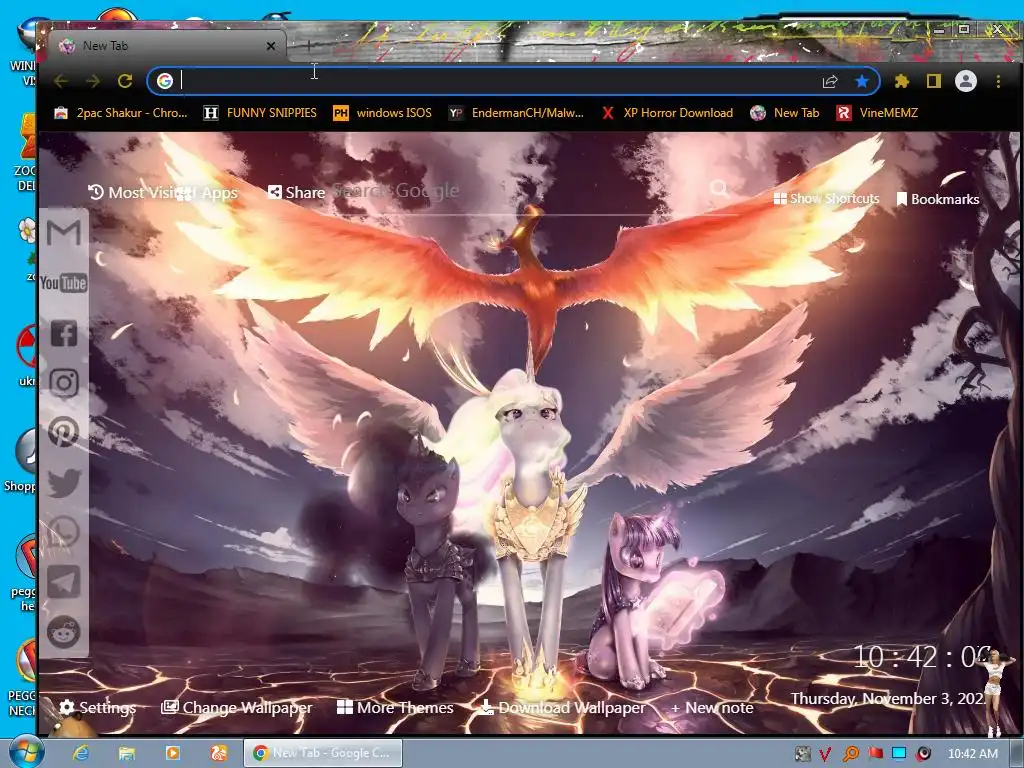Open YouTube from the sidebar

click(x=63, y=283)
